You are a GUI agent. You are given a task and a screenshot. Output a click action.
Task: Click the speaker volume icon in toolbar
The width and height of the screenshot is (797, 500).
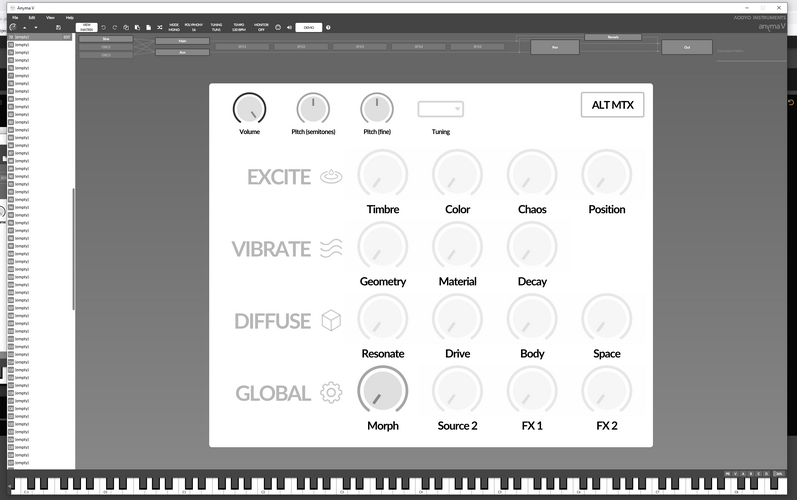(289, 27)
